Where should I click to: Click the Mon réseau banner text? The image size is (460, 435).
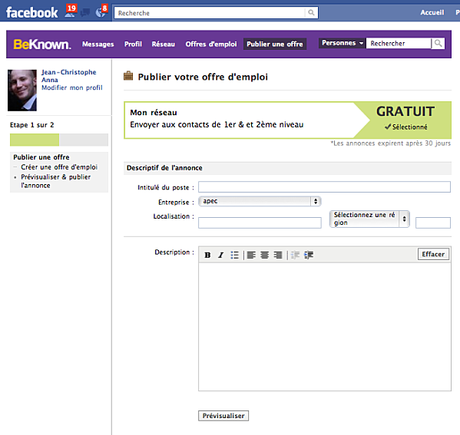click(153, 112)
